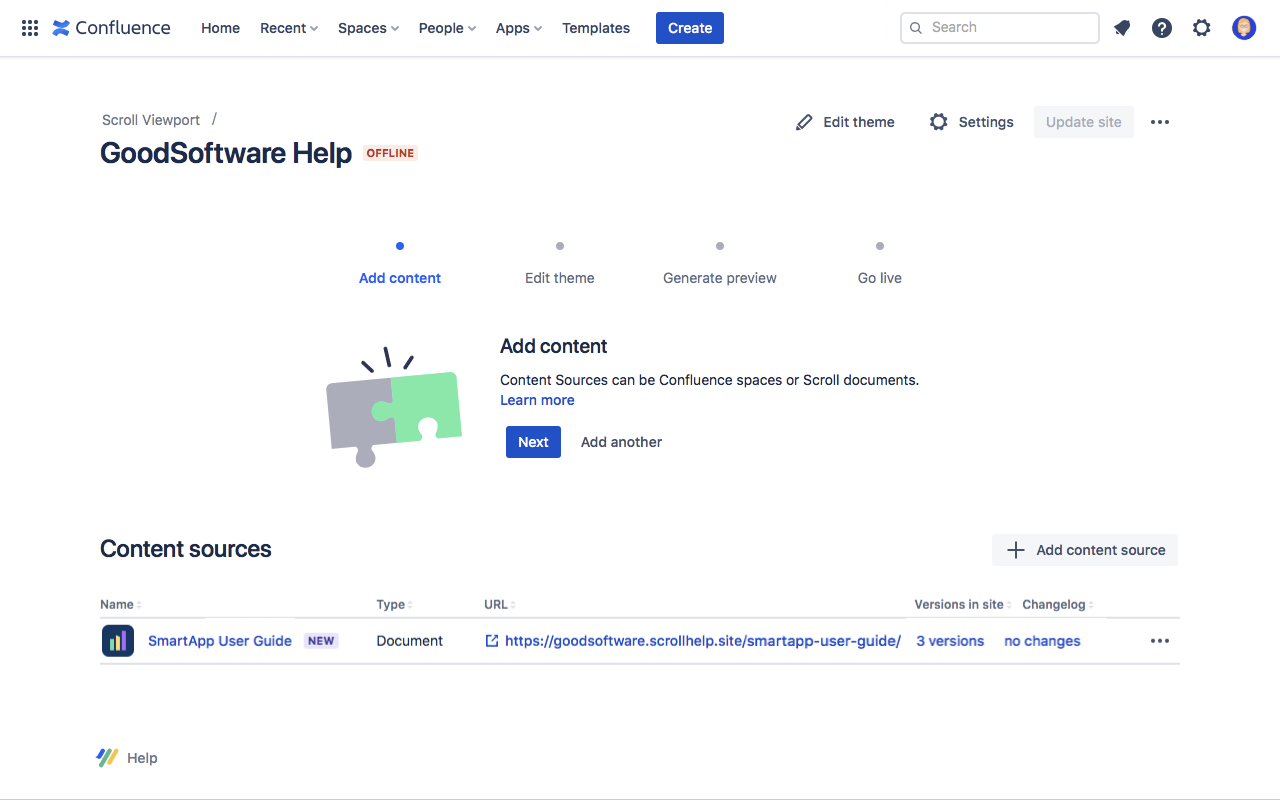Open the app switcher grid icon

click(x=30, y=28)
